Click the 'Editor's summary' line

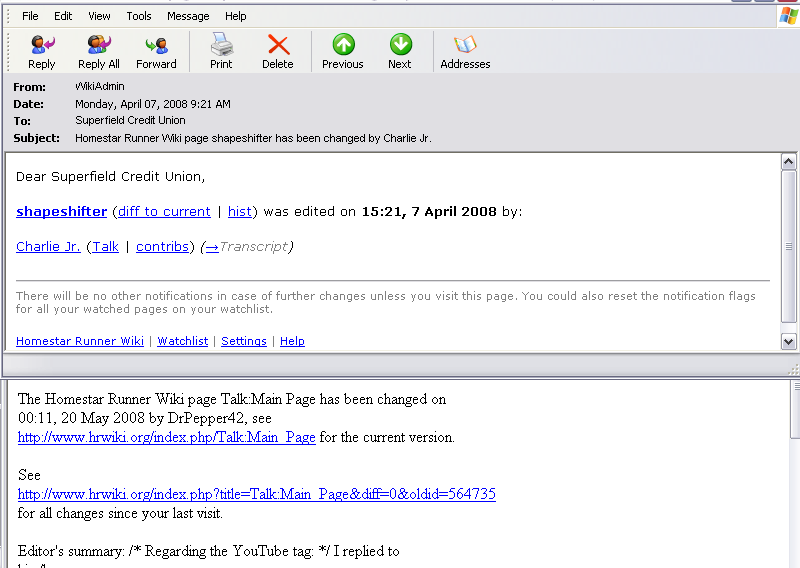click(x=209, y=551)
